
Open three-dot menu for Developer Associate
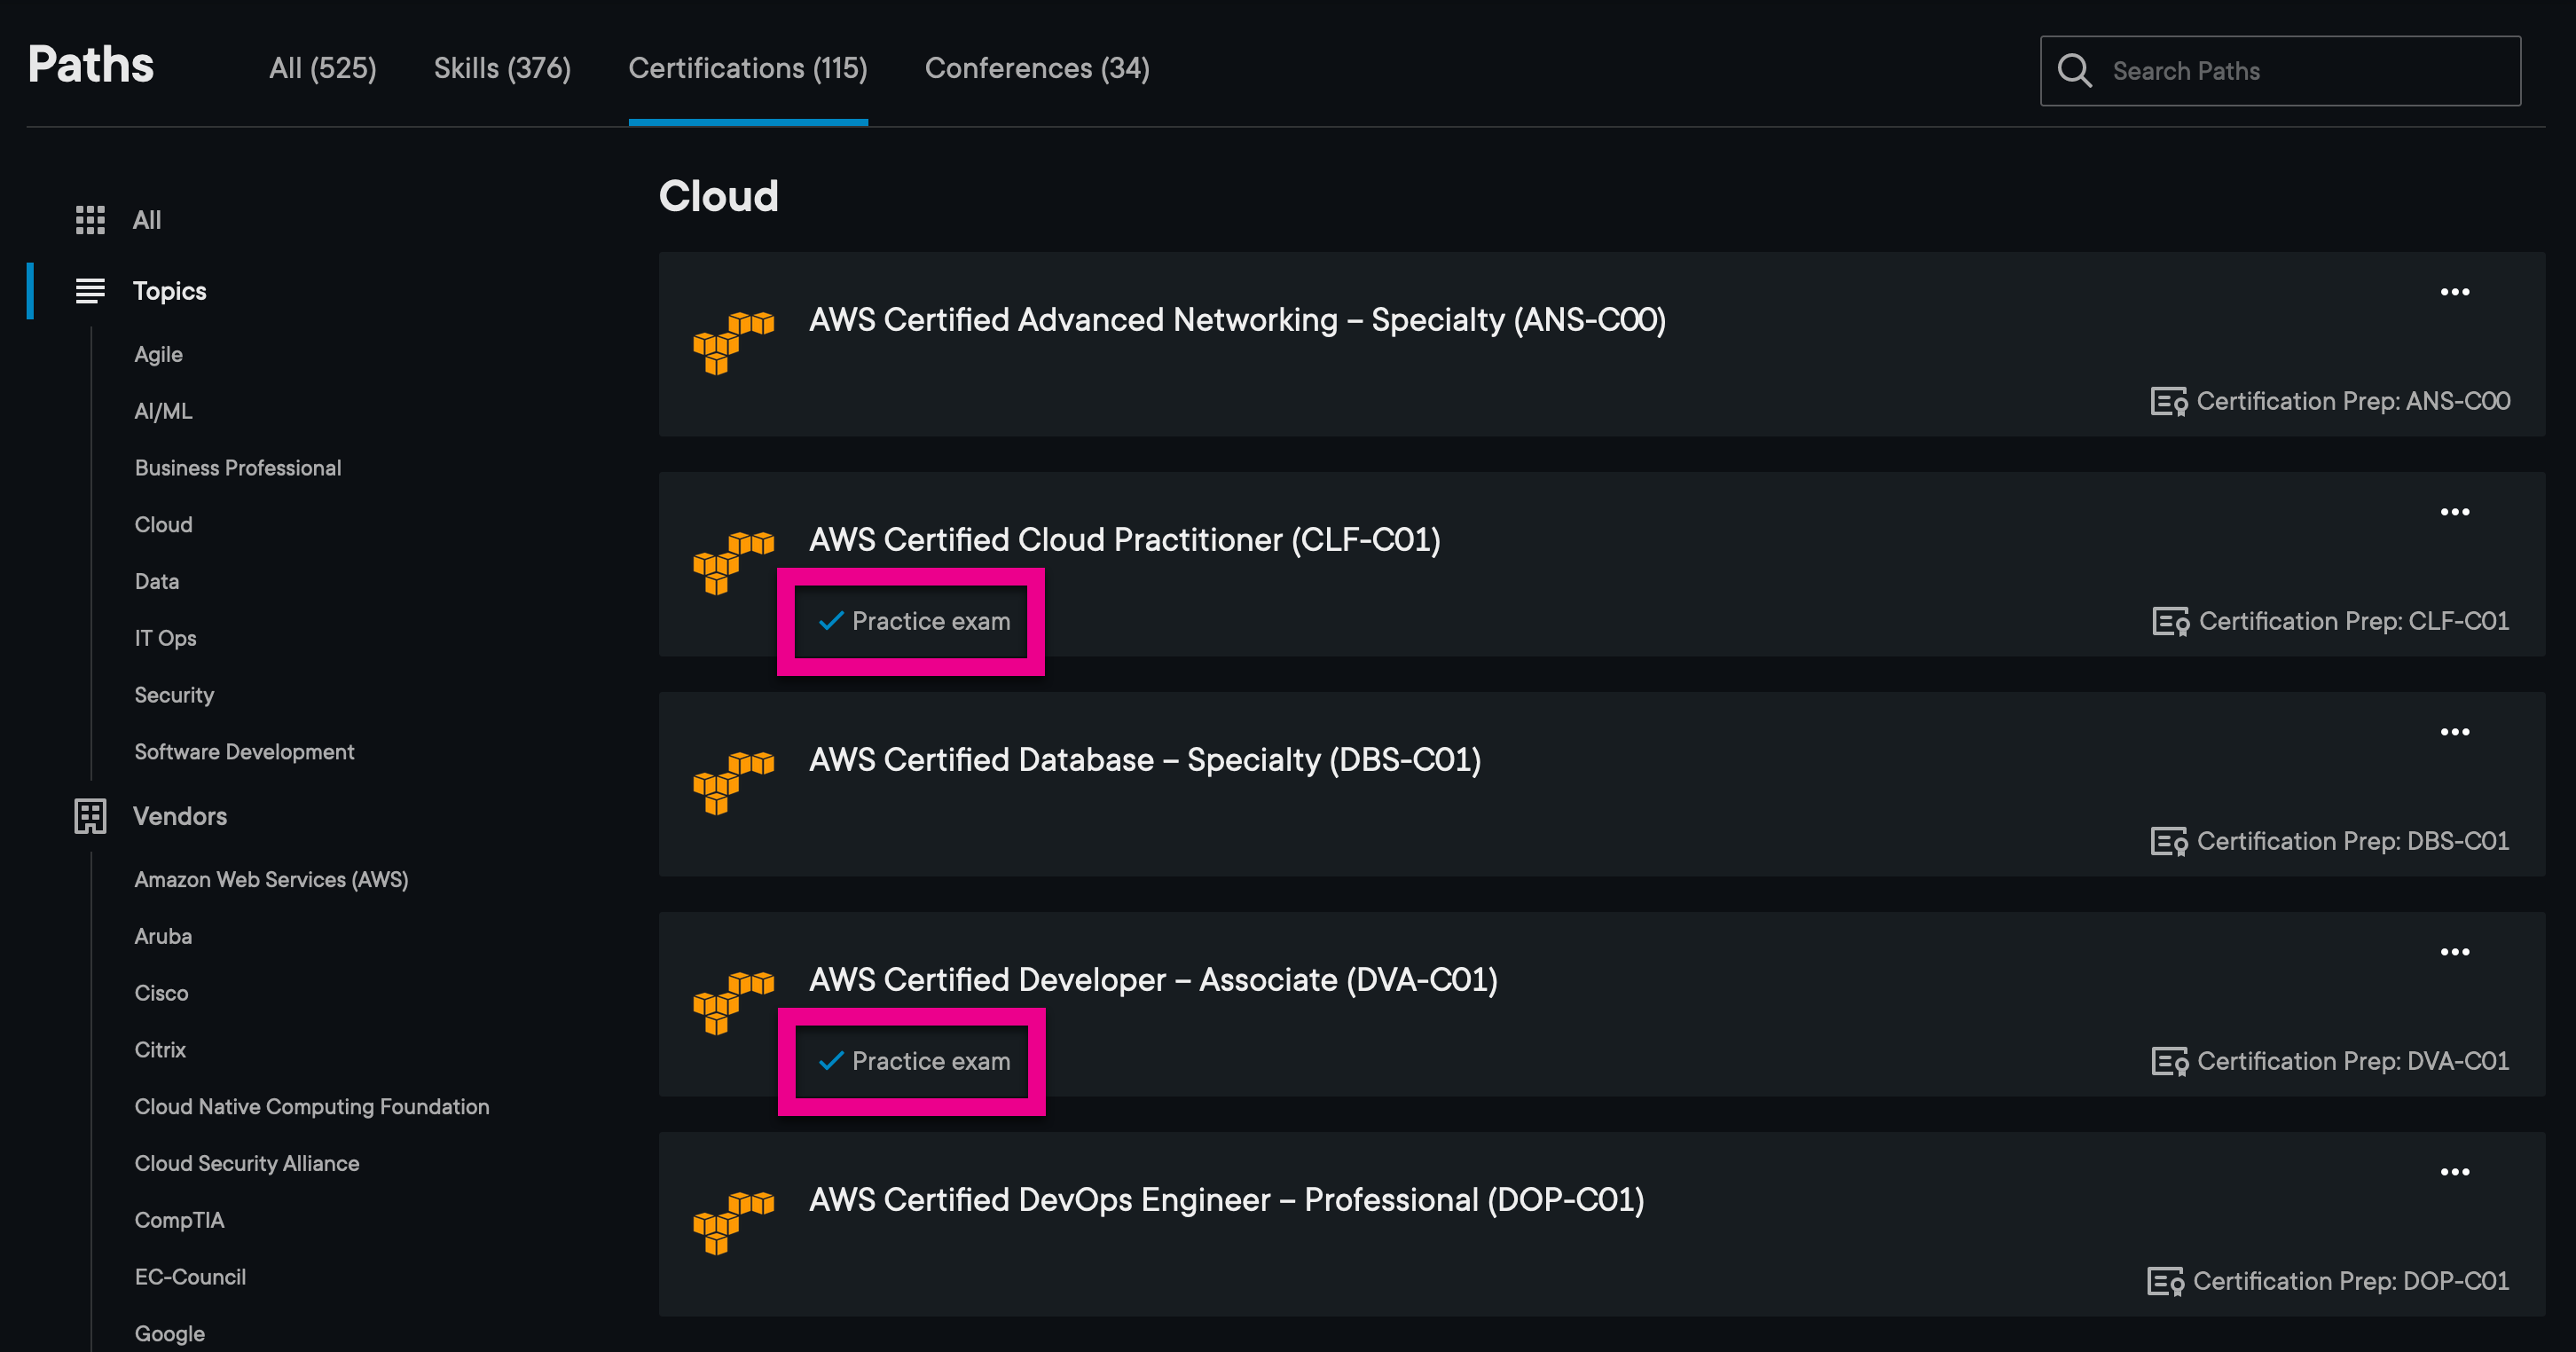[2455, 952]
